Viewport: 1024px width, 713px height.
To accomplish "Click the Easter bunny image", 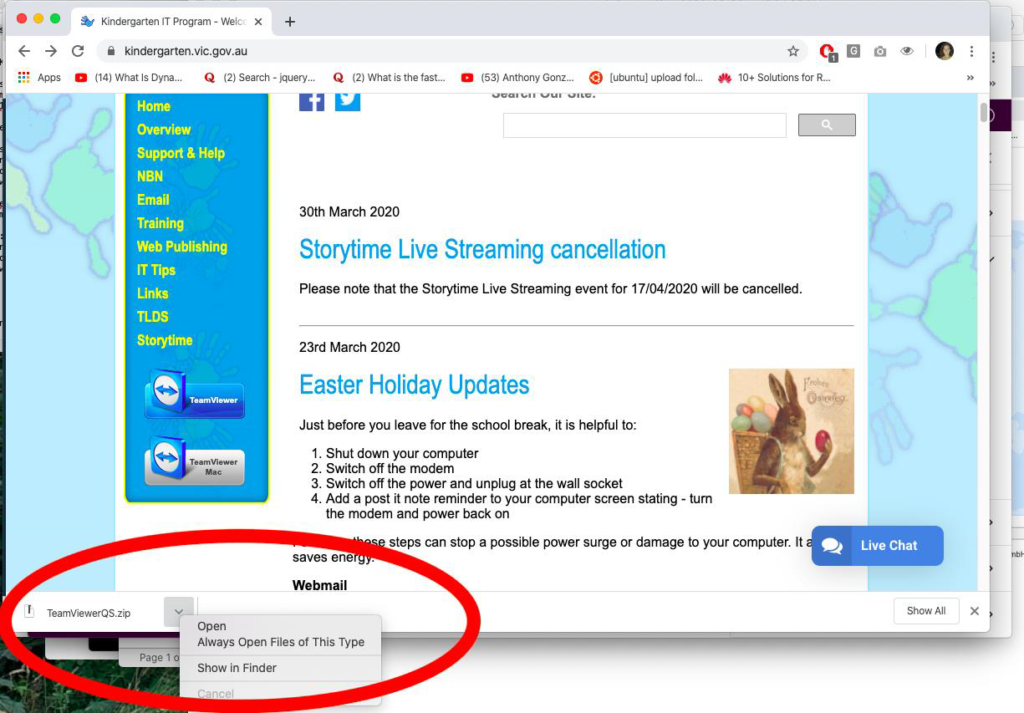I will pyautogui.click(x=792, y=431).
